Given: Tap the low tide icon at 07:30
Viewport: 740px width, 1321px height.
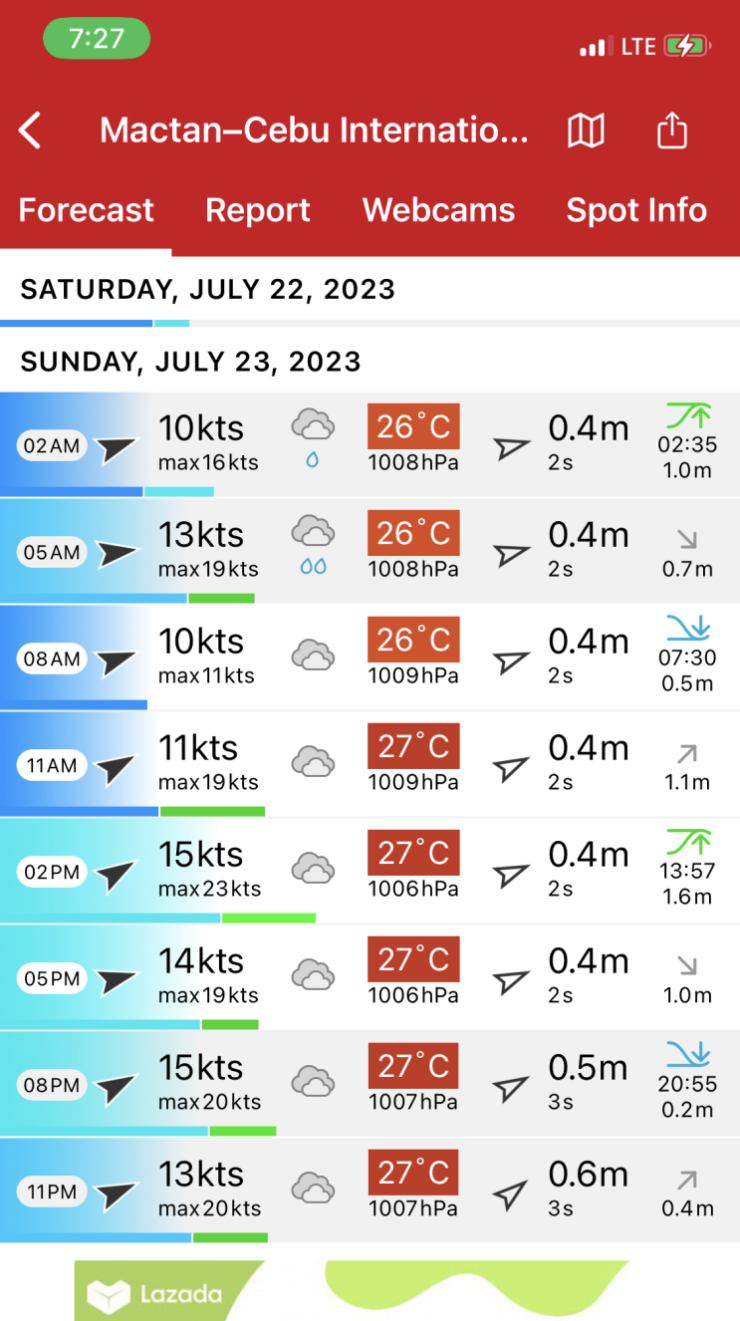Looking at the screenshot, I should [688, 629].
